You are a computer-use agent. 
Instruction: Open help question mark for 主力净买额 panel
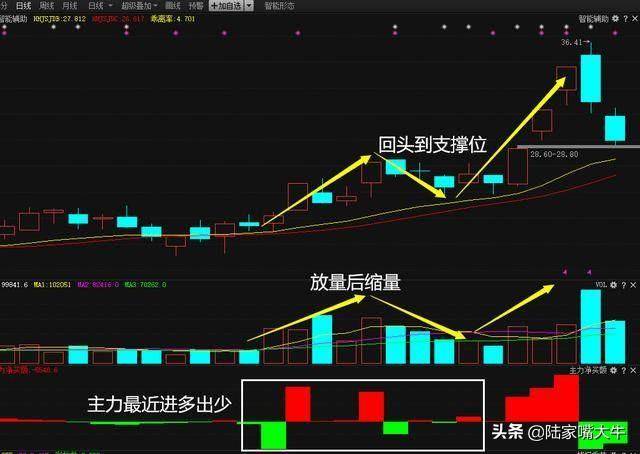click(x=624, y=370)
